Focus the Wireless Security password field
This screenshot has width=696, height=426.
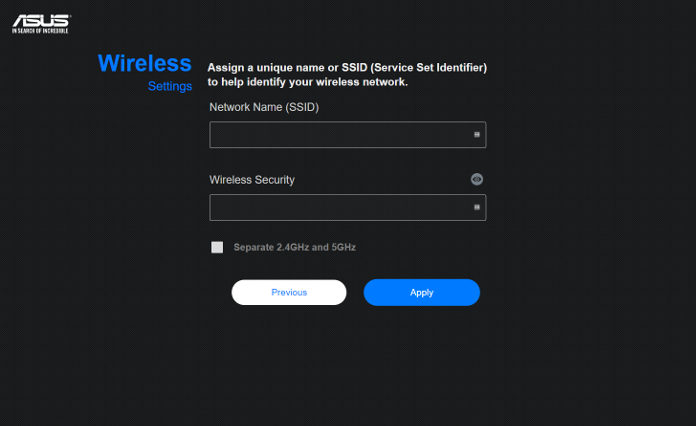(x=348, y=207)
